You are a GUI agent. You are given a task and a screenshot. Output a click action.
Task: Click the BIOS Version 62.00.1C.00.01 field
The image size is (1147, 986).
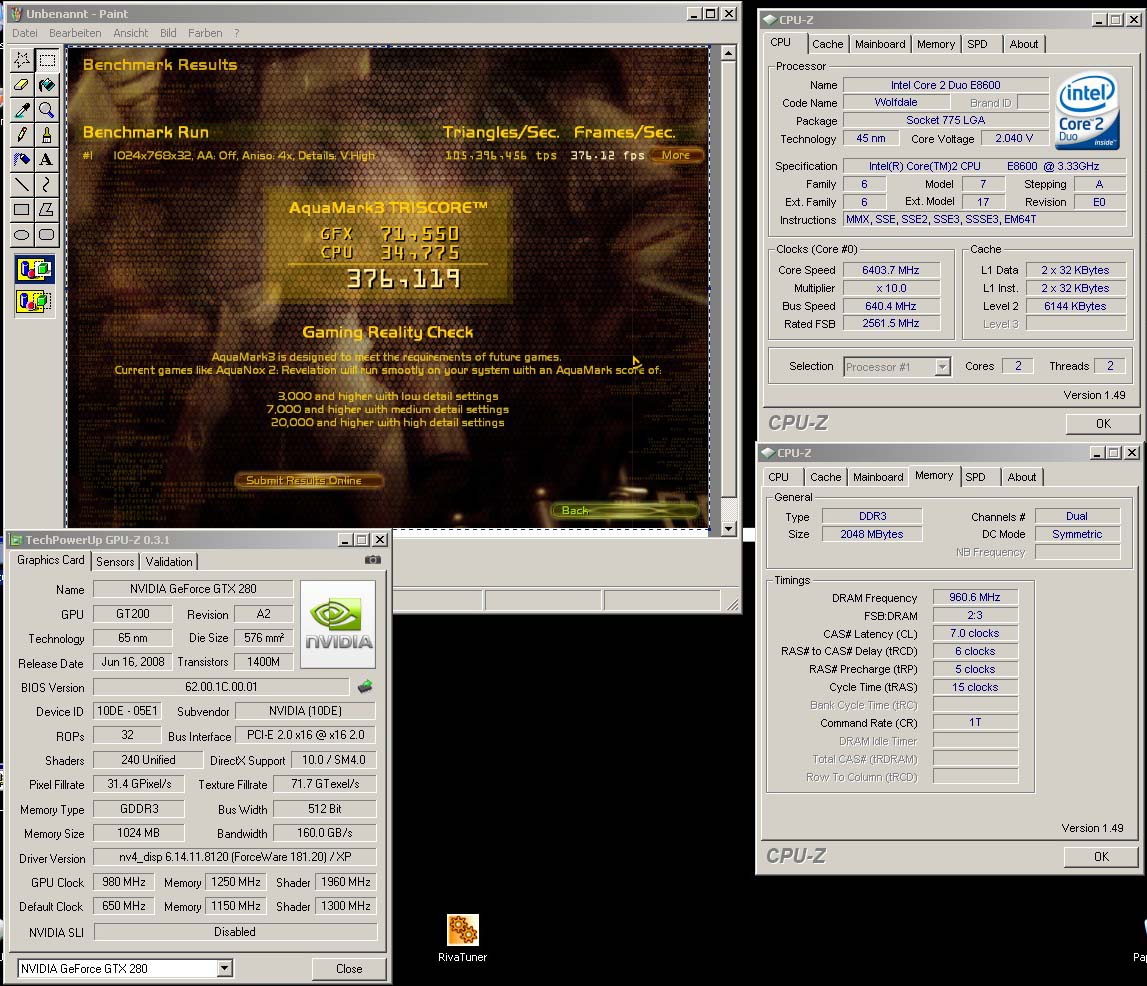pyautogui.click(x=221, y=687)
